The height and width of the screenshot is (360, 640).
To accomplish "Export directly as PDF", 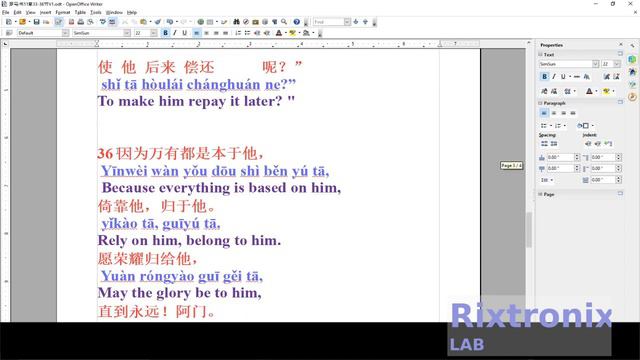I will pos(71,22).
